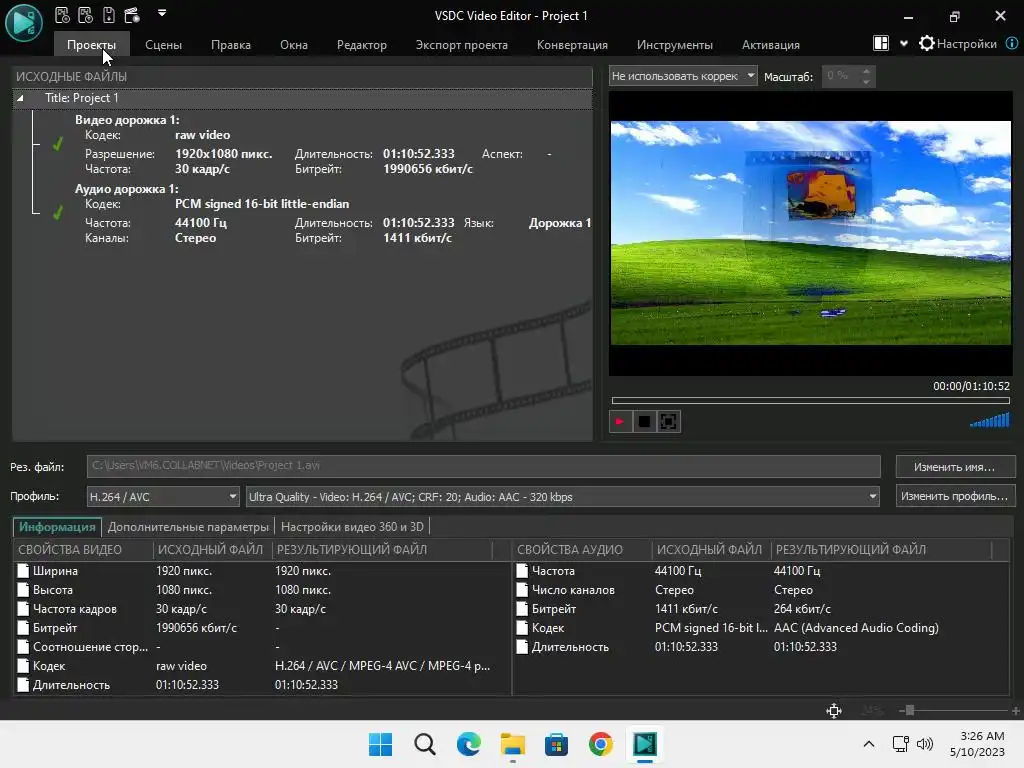Click the fit-to-window crosshair icon at bottom
Image resolution: width=1024 pixels, height=768 pixels.
coord(834,711)
